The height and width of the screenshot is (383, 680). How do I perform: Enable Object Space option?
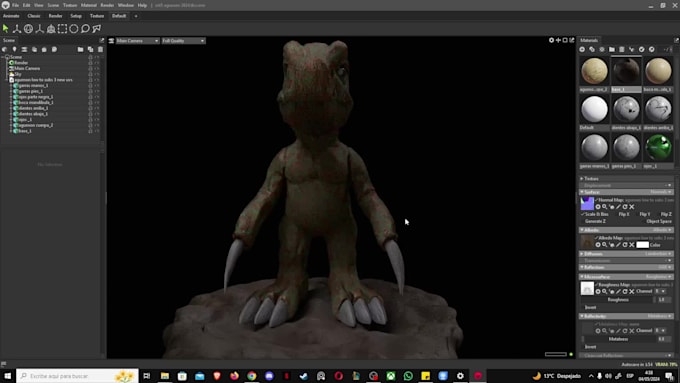pyautogui.click(x=659, y=221)
